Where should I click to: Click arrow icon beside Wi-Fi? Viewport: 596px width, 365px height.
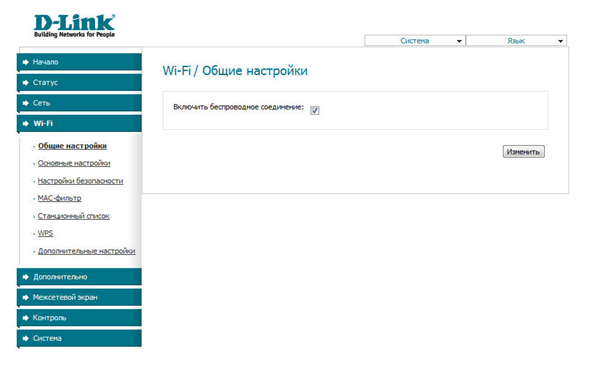coord(25,124)
